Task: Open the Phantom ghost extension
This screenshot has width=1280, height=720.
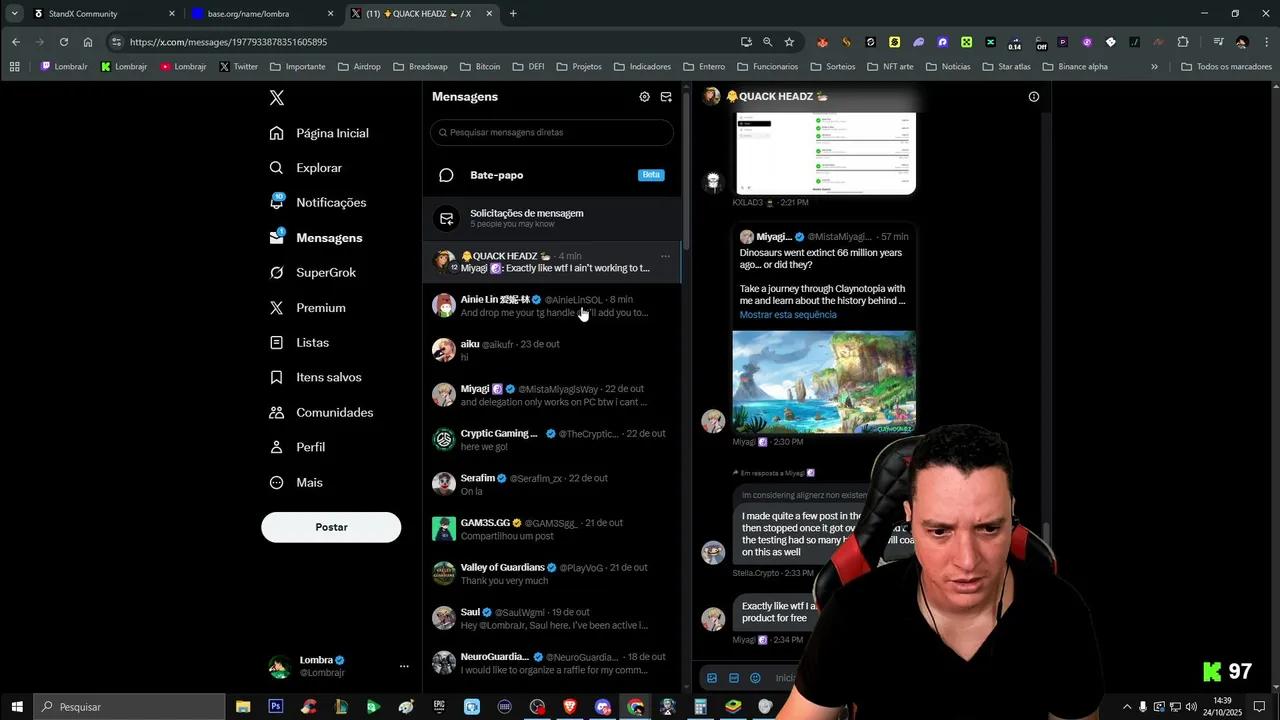Action: [x=918, y=42]
